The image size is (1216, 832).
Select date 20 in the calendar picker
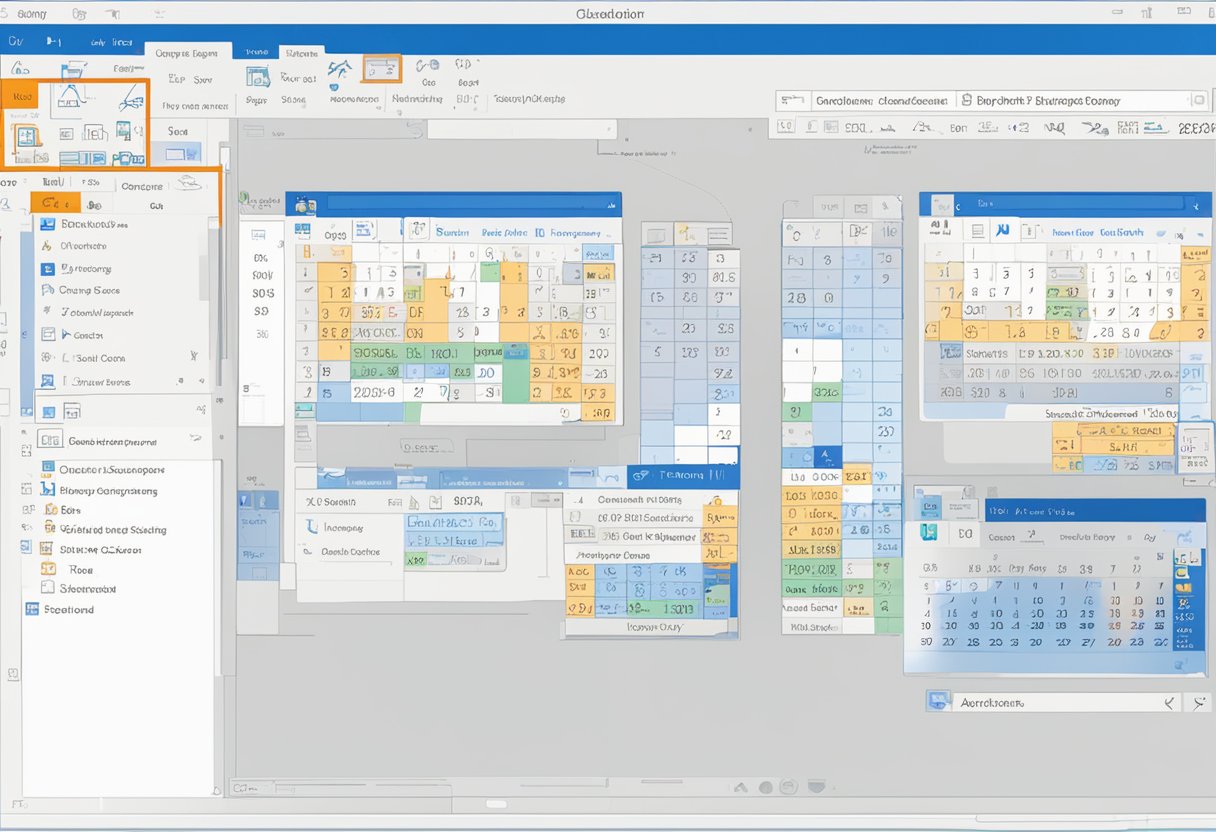coord(995,642)
